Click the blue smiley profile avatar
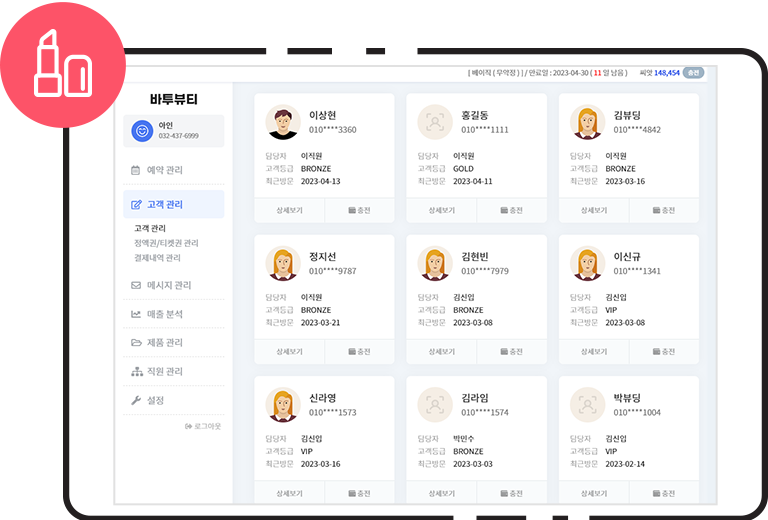This screenshot has width=768, height=520. [142, 130]
